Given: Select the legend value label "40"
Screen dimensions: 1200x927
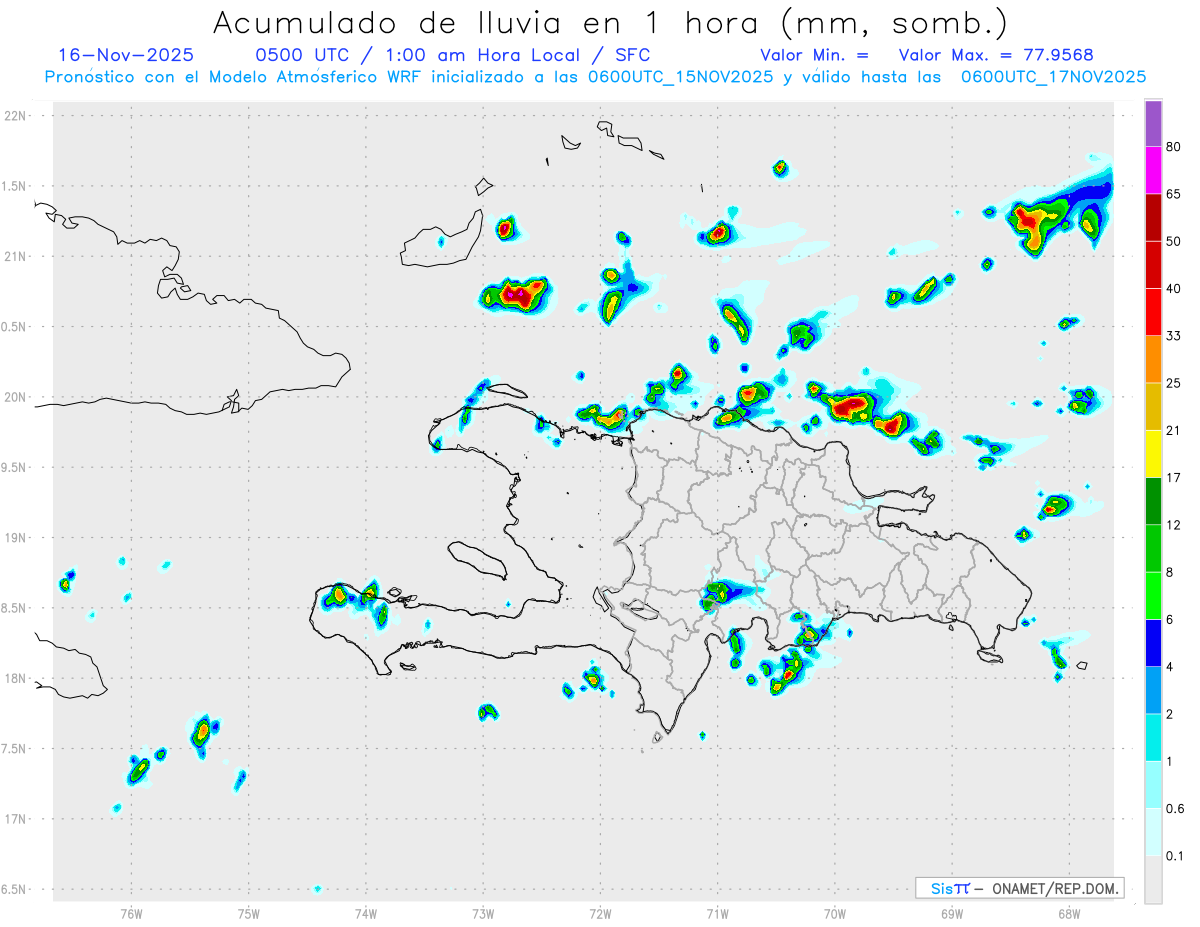Looking at the screenshot, I should pos(1174,289).
